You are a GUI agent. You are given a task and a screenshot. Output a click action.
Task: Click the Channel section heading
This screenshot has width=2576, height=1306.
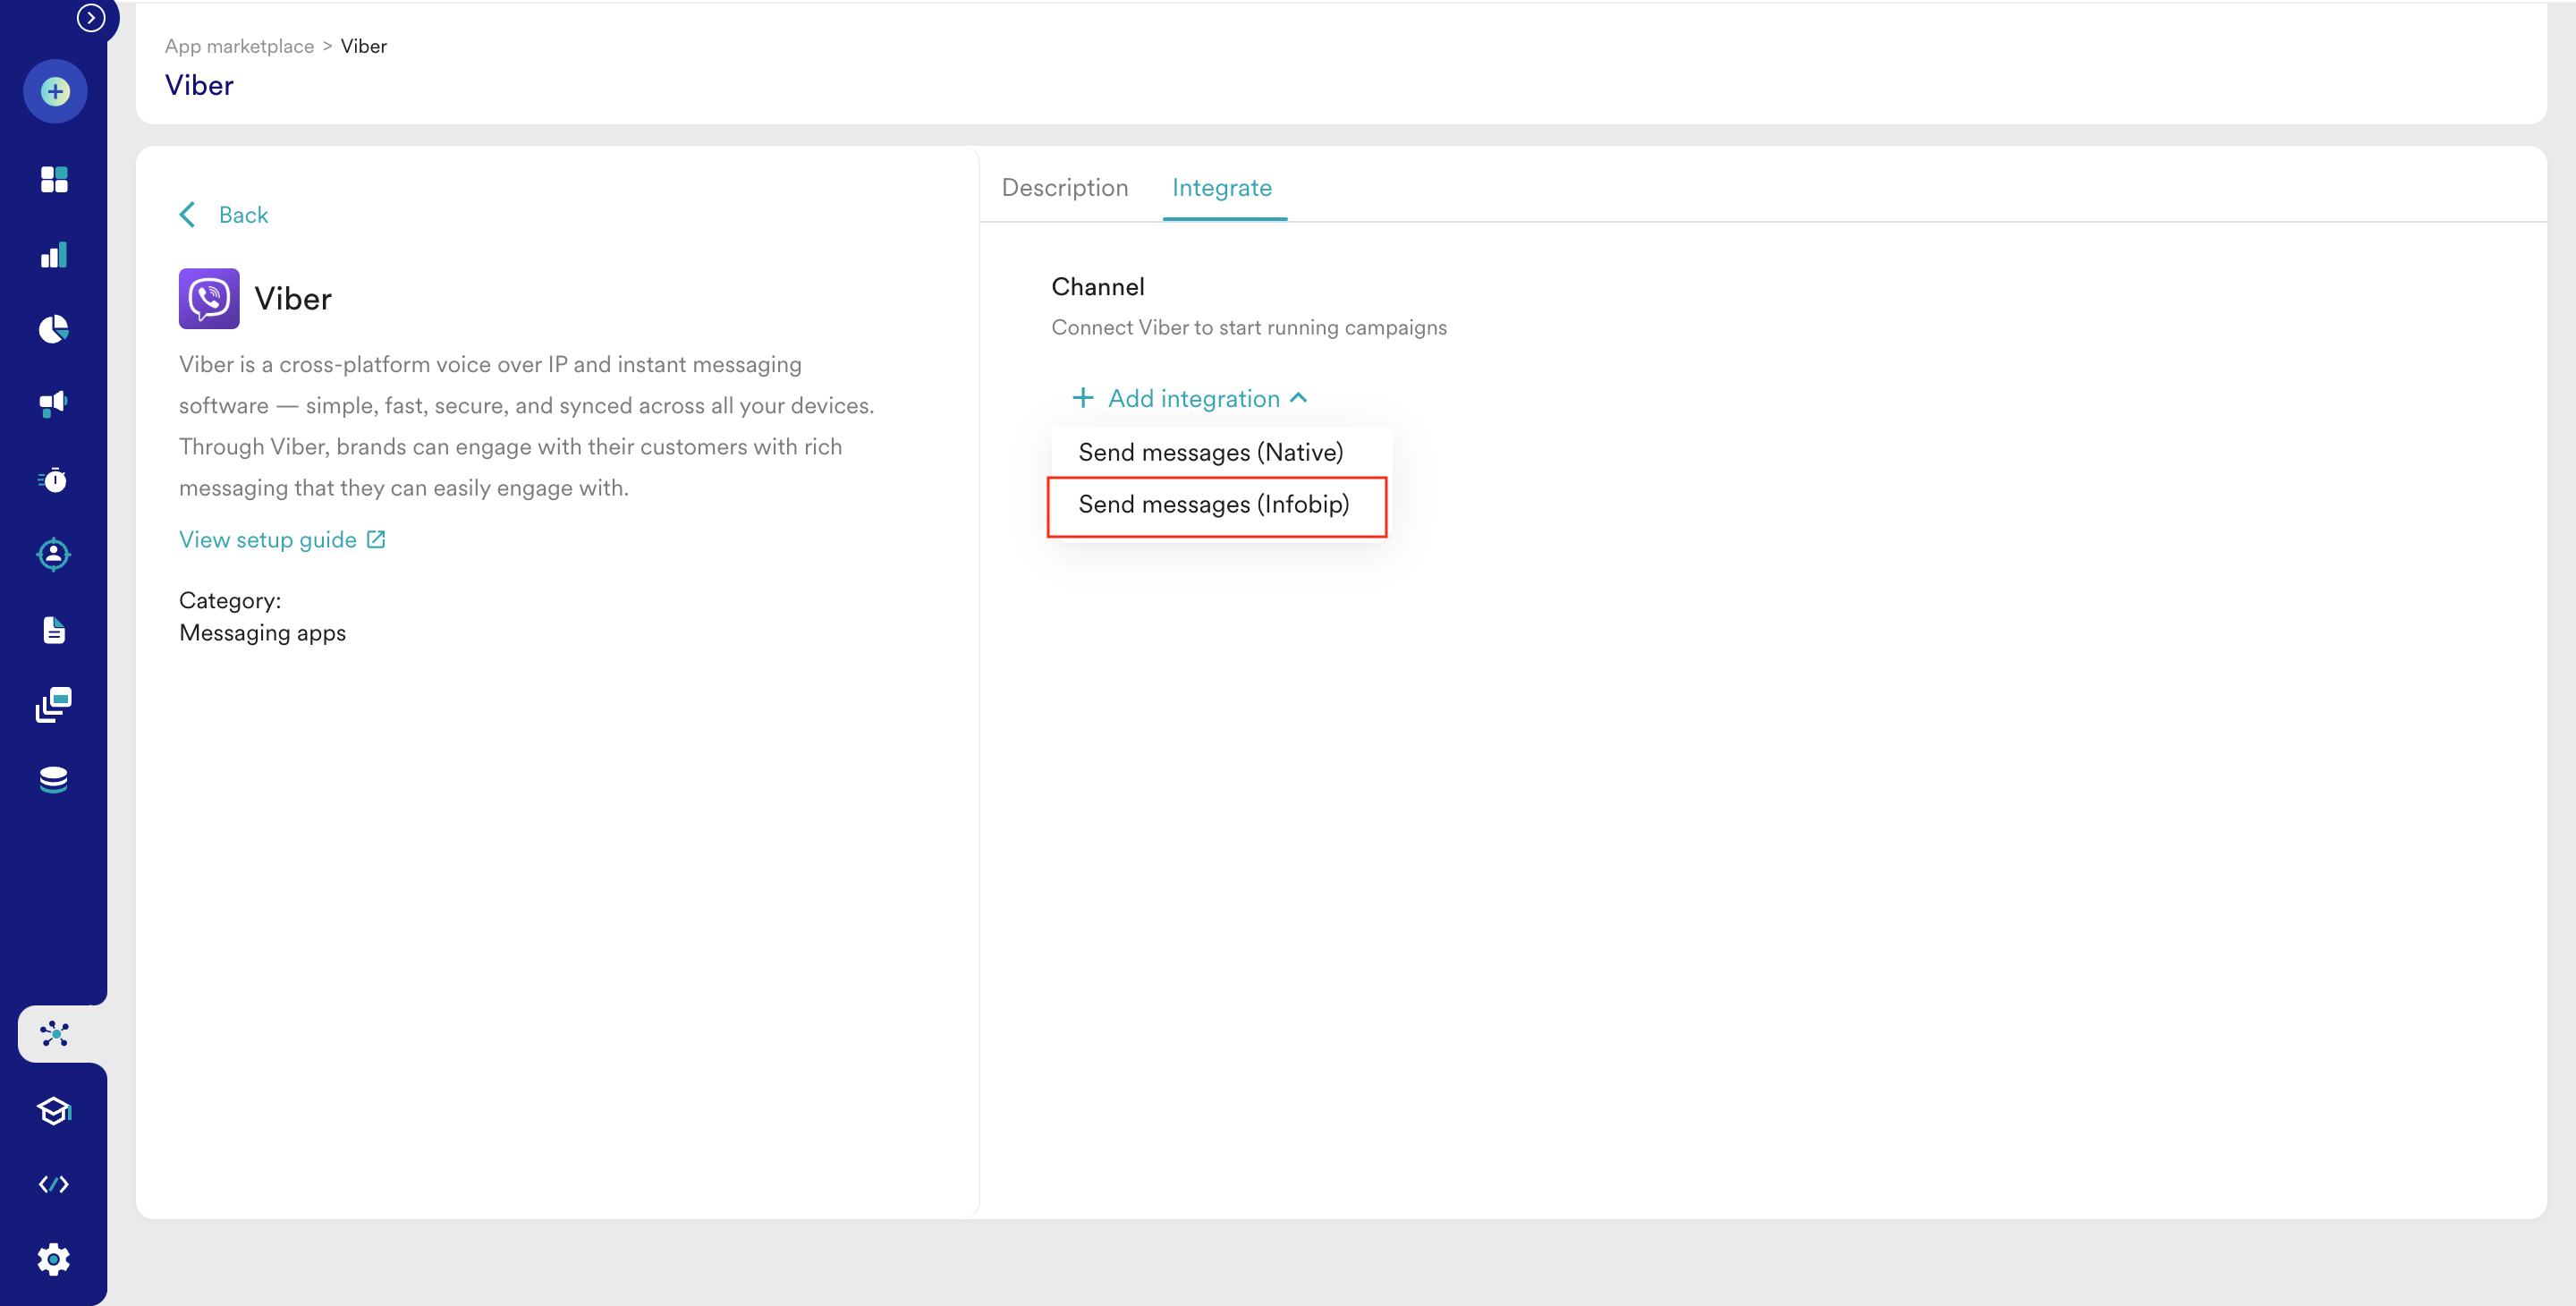[1098, 287]
